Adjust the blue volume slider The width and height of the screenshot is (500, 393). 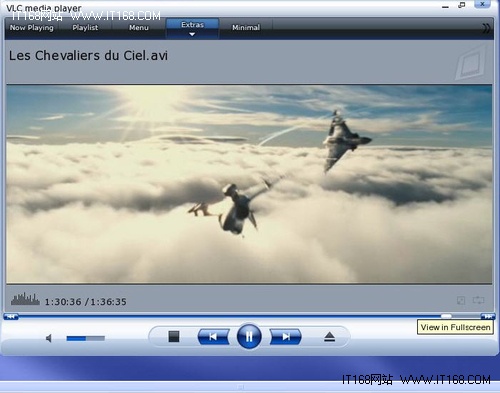click(x=86, y=338)
